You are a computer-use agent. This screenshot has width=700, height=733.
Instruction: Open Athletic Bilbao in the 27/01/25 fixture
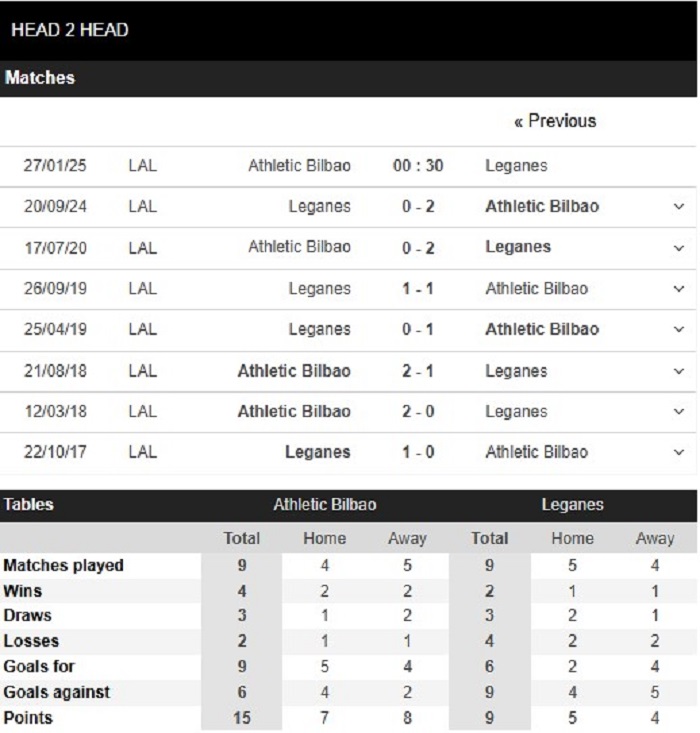pyautogui.click(x=299, y=165)
